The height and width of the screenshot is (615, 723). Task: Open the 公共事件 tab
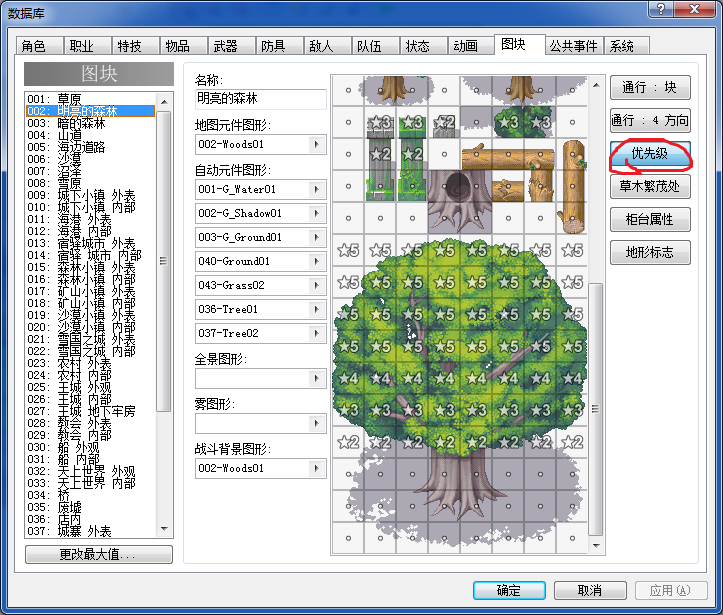(x=574, y=46)
